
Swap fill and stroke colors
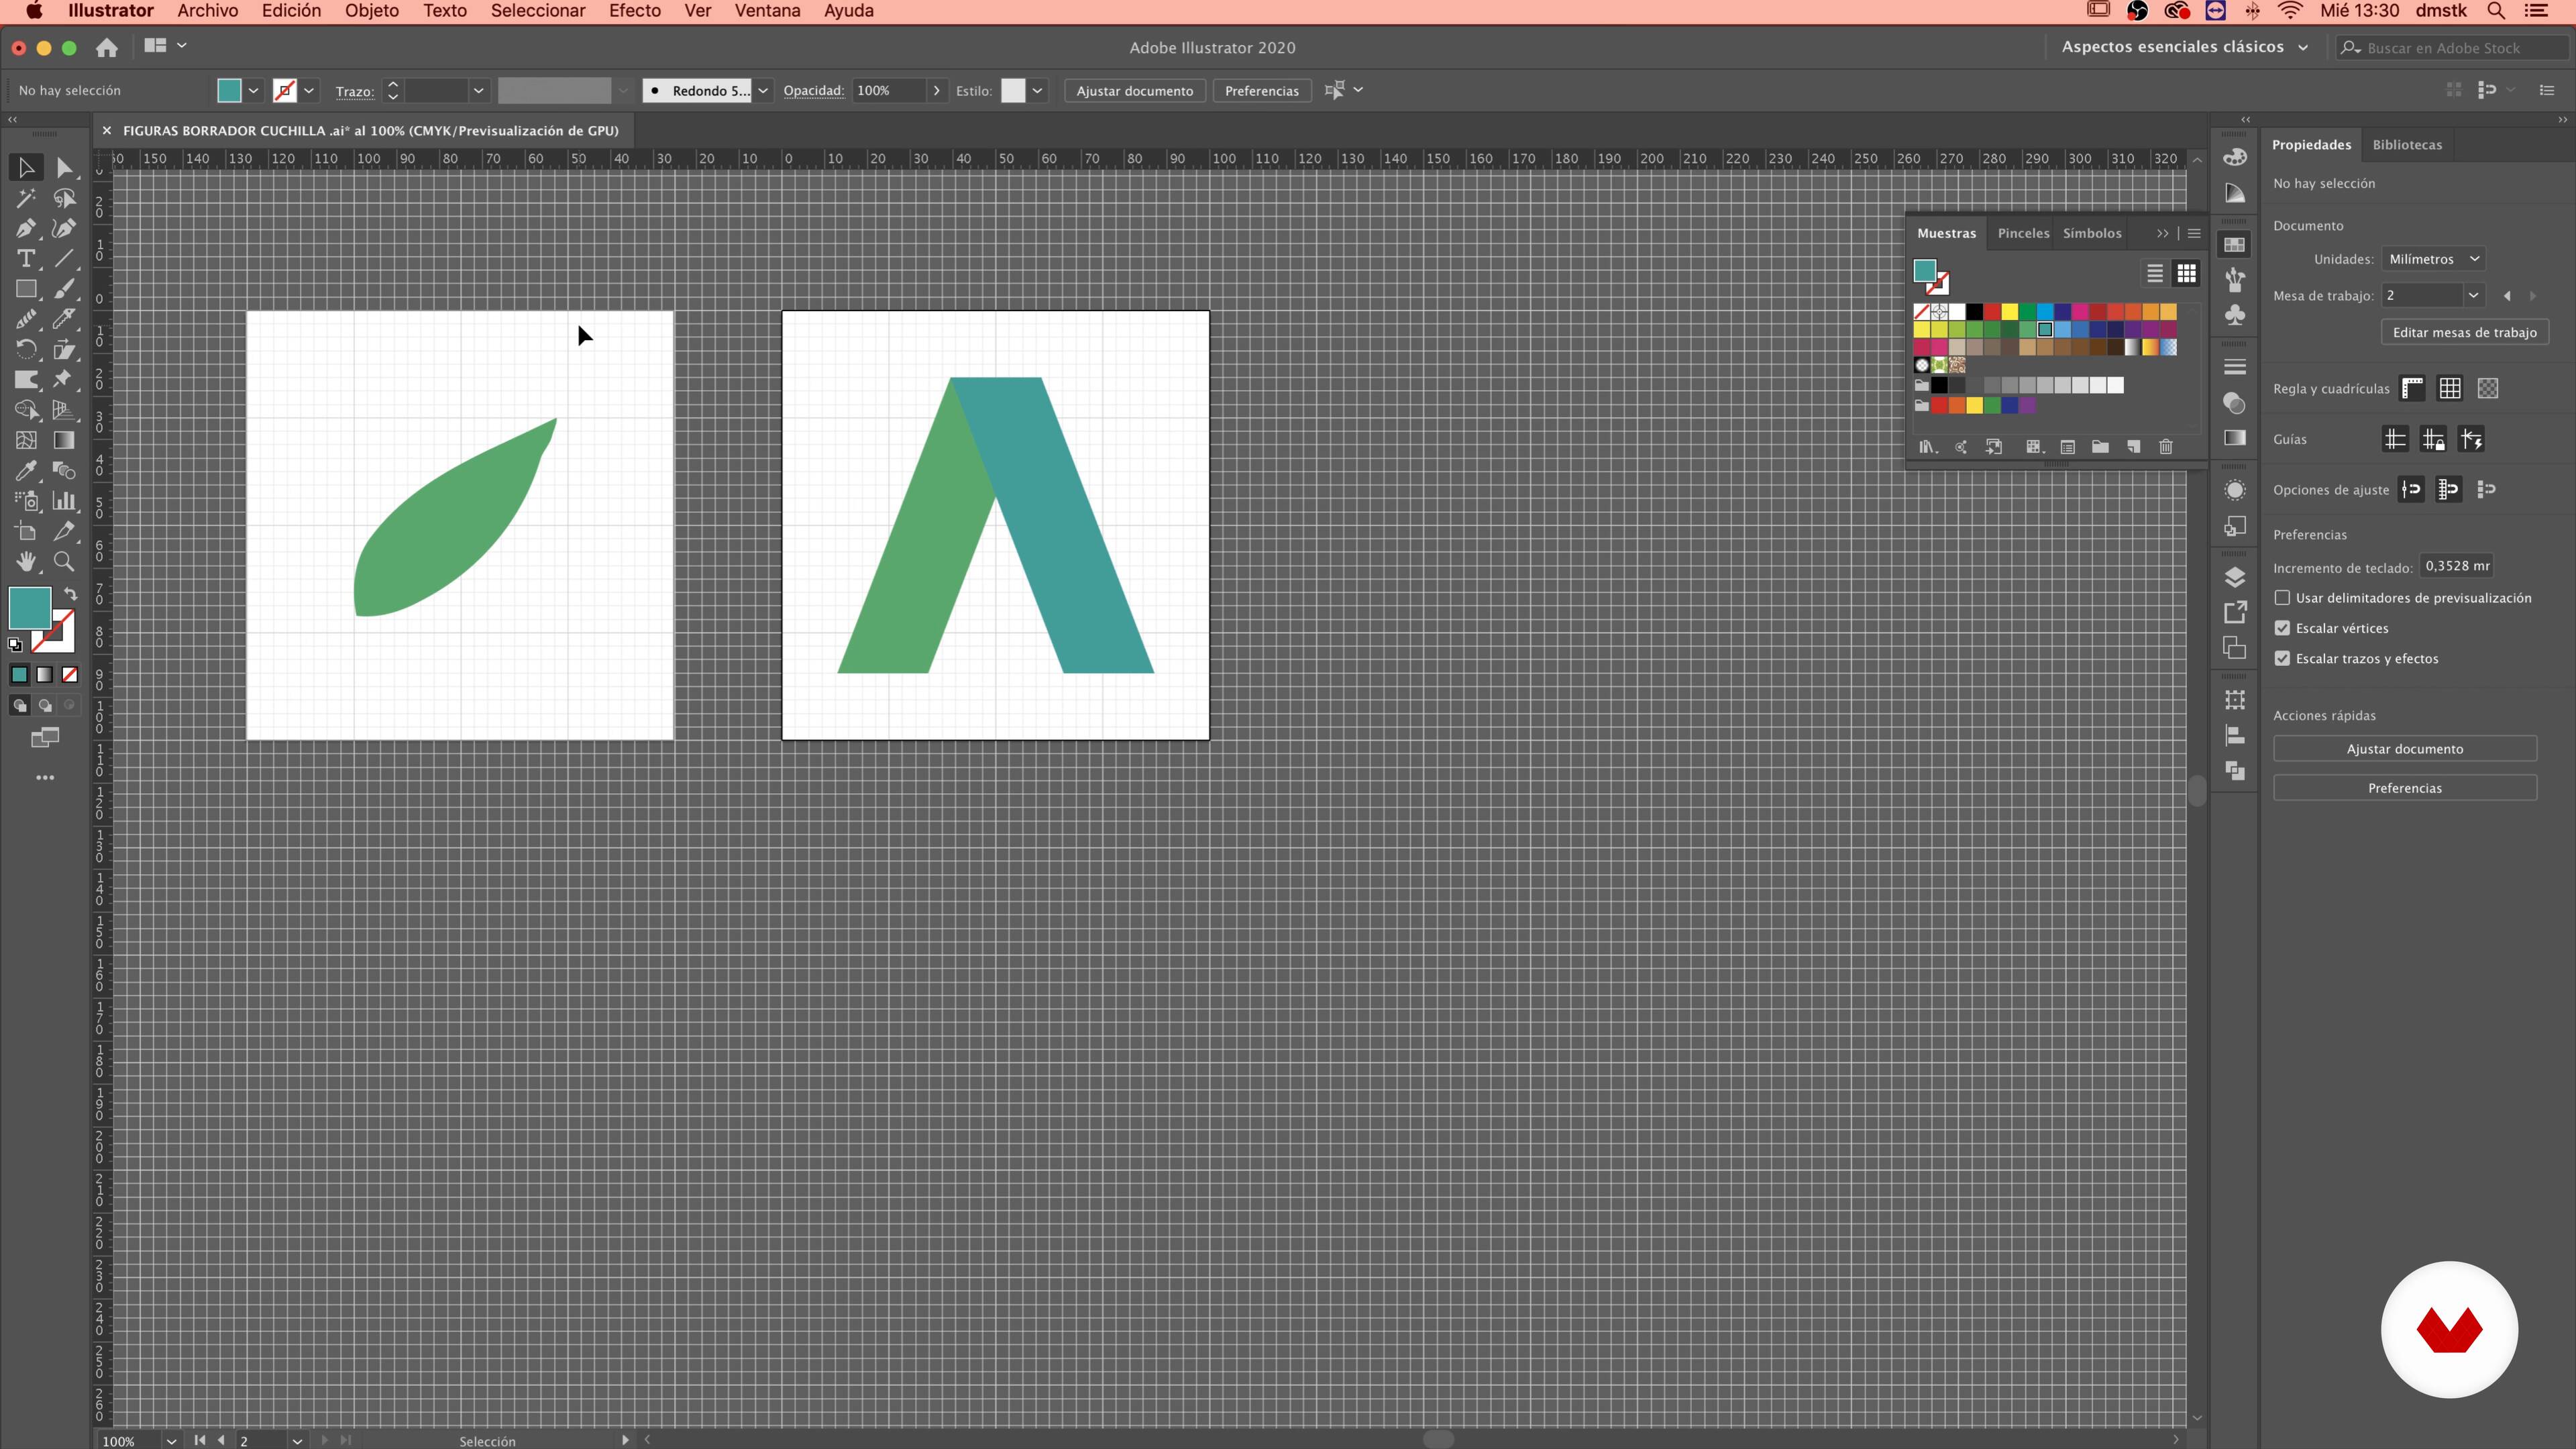(x=70, y=593)
